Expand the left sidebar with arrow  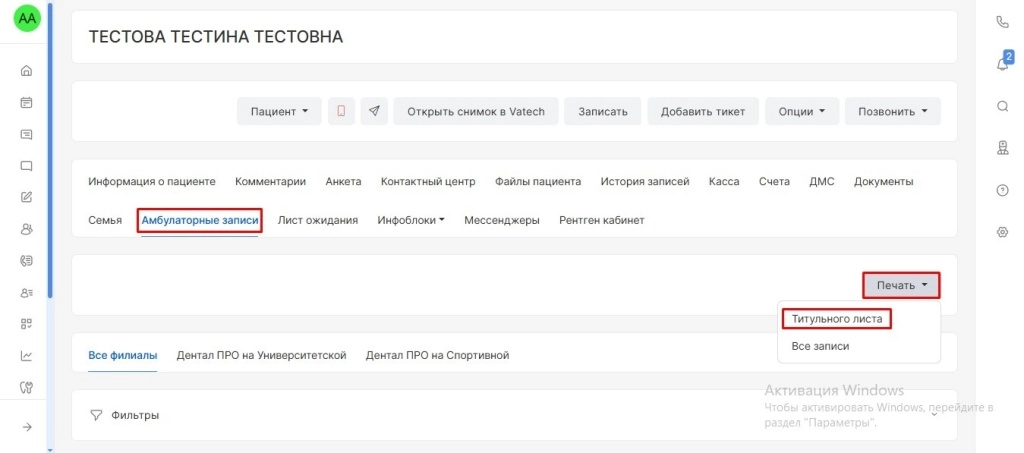(x=27, y=427)
